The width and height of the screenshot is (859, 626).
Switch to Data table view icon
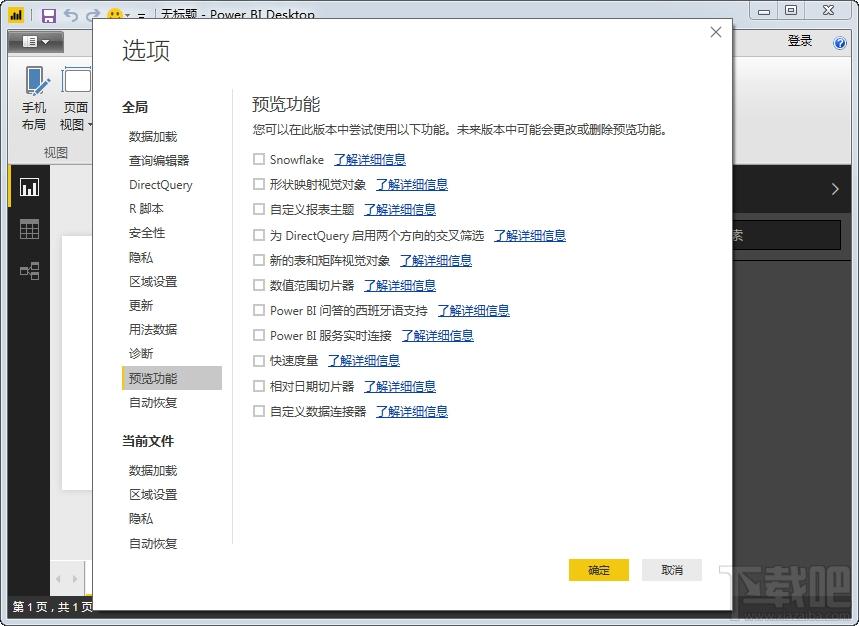(29, 229)
